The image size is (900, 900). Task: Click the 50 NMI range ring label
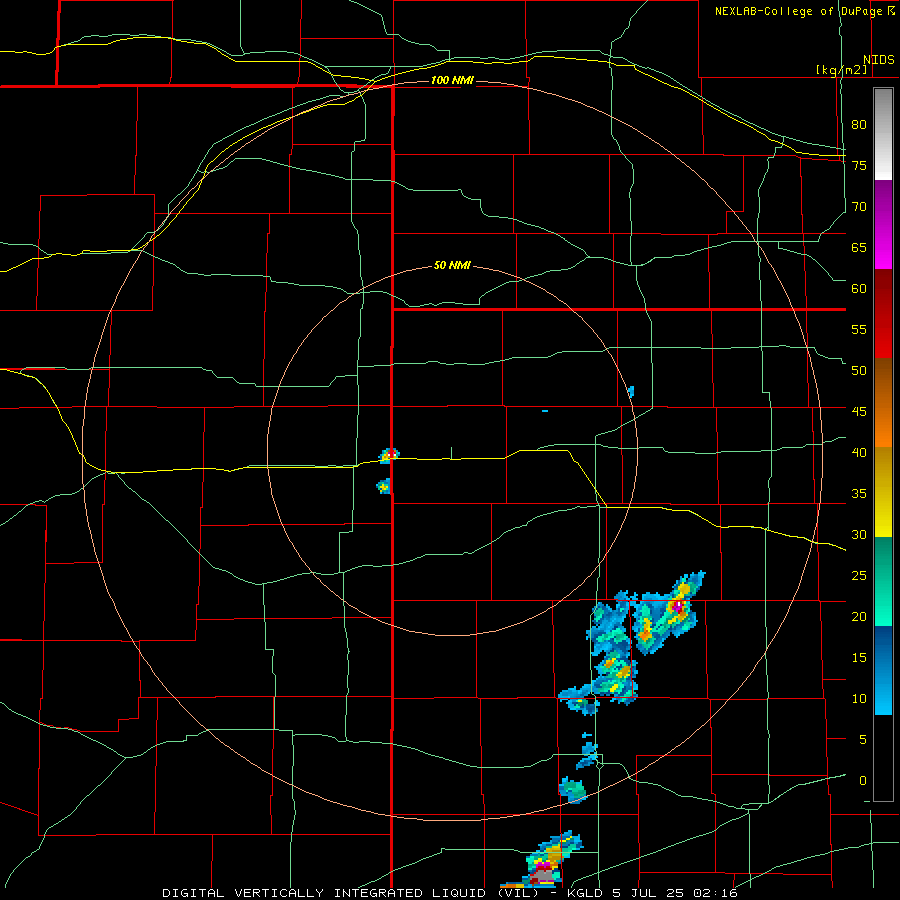pos(452,265)
